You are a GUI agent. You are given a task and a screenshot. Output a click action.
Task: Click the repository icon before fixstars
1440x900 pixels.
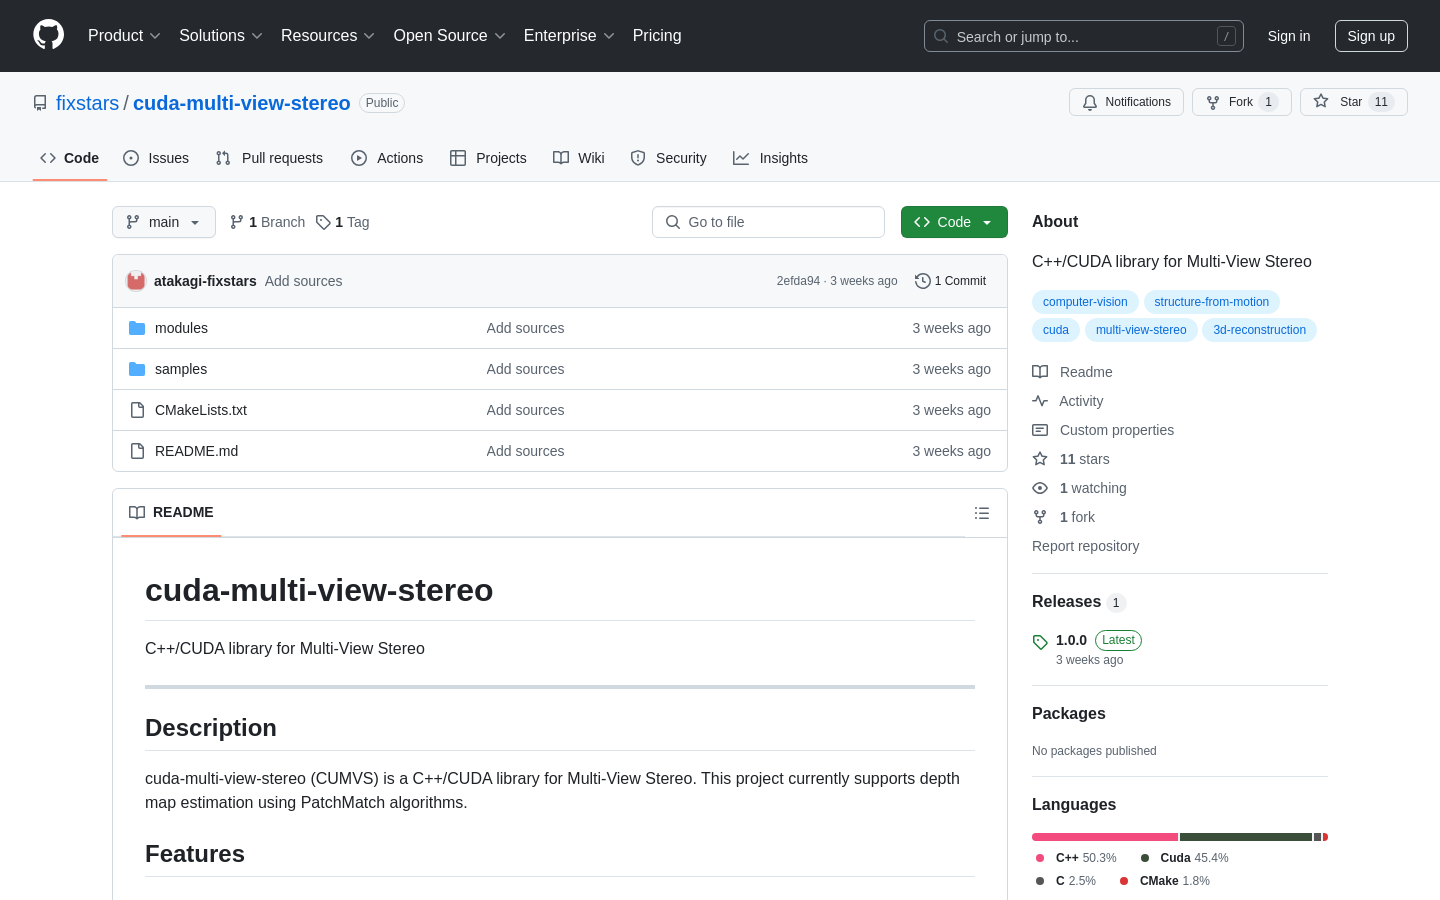[x=40, y=103]
